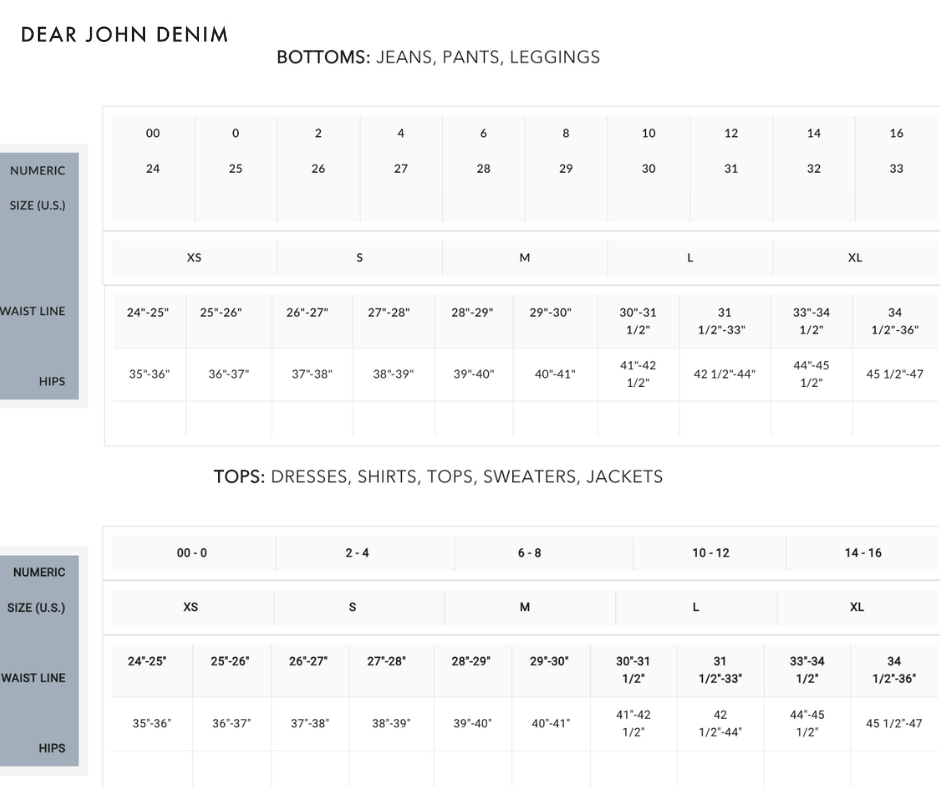Select the 14 - 16 tops size range
This screenshot has width=940, height=788.
click(863, 553)
